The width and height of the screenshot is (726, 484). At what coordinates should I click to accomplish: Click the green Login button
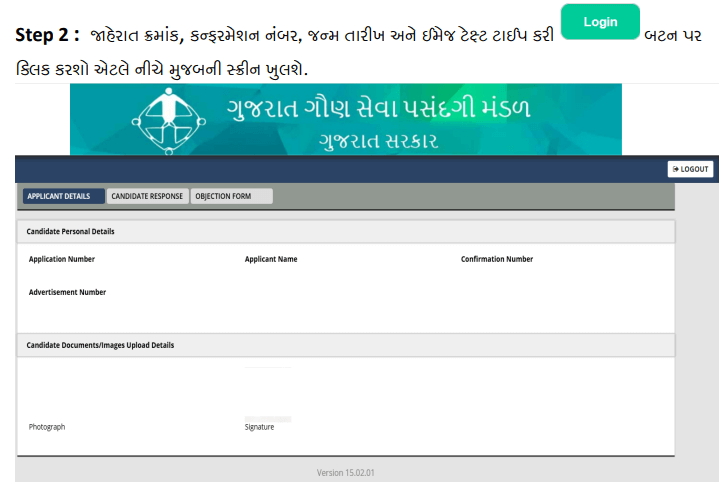click(600, 22)
